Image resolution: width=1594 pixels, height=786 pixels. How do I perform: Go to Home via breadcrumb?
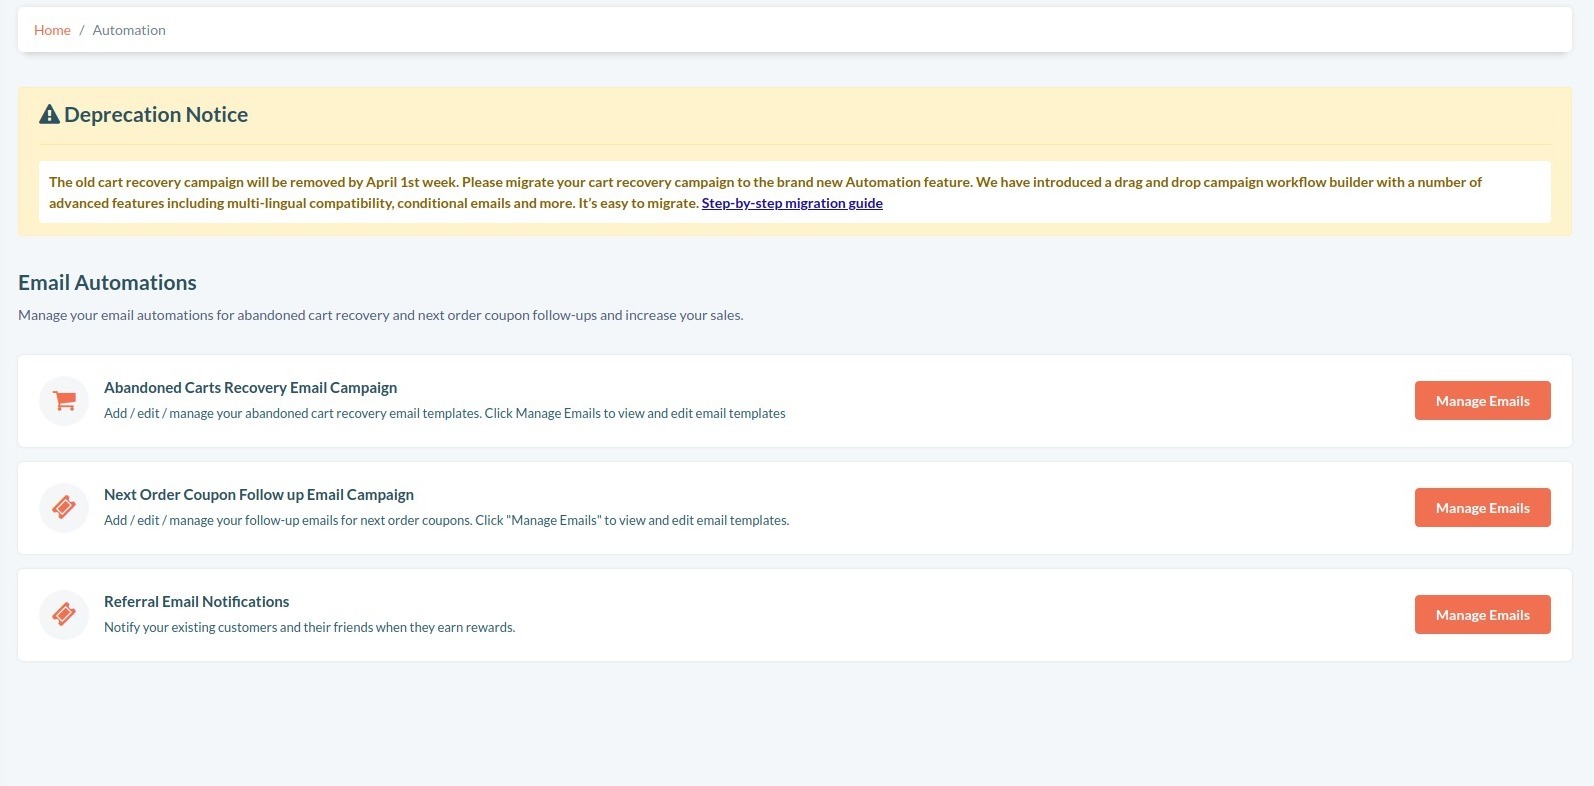click(x=52, y=30)
